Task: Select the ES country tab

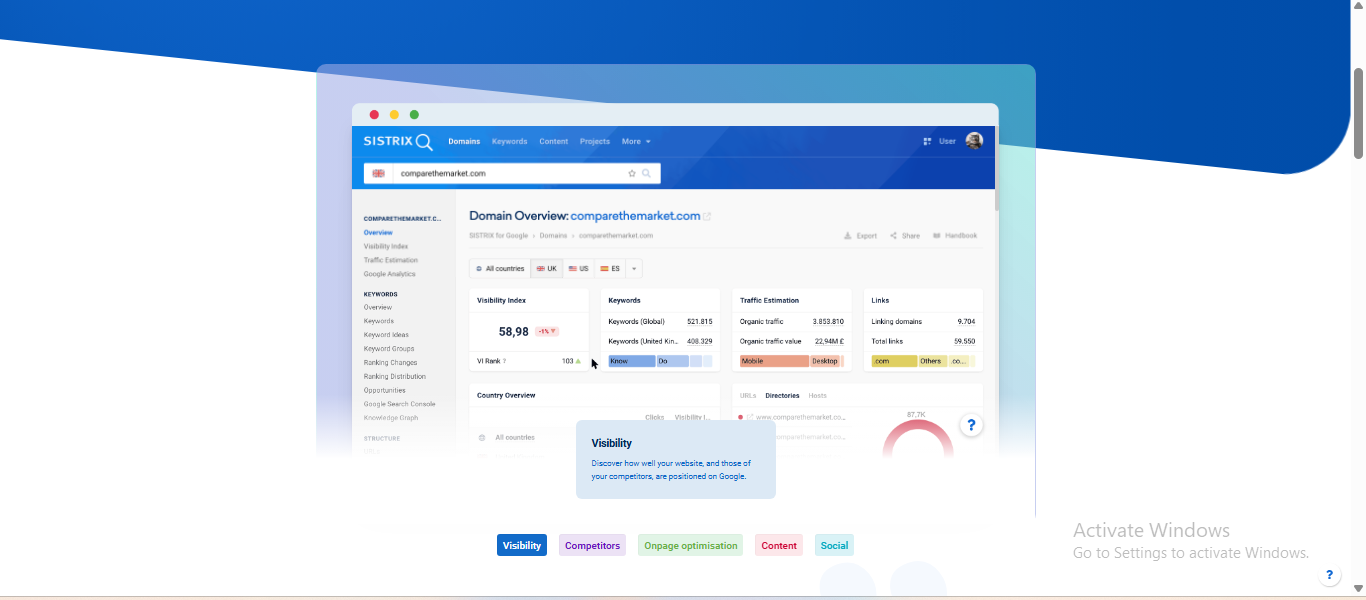Action: coord(610,268)
